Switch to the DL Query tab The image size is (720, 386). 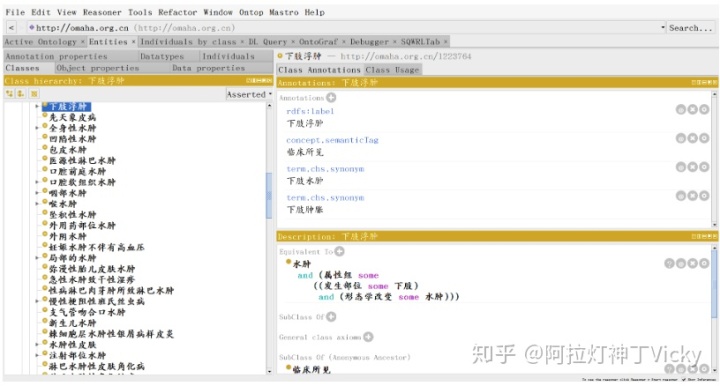coord(268,42)
